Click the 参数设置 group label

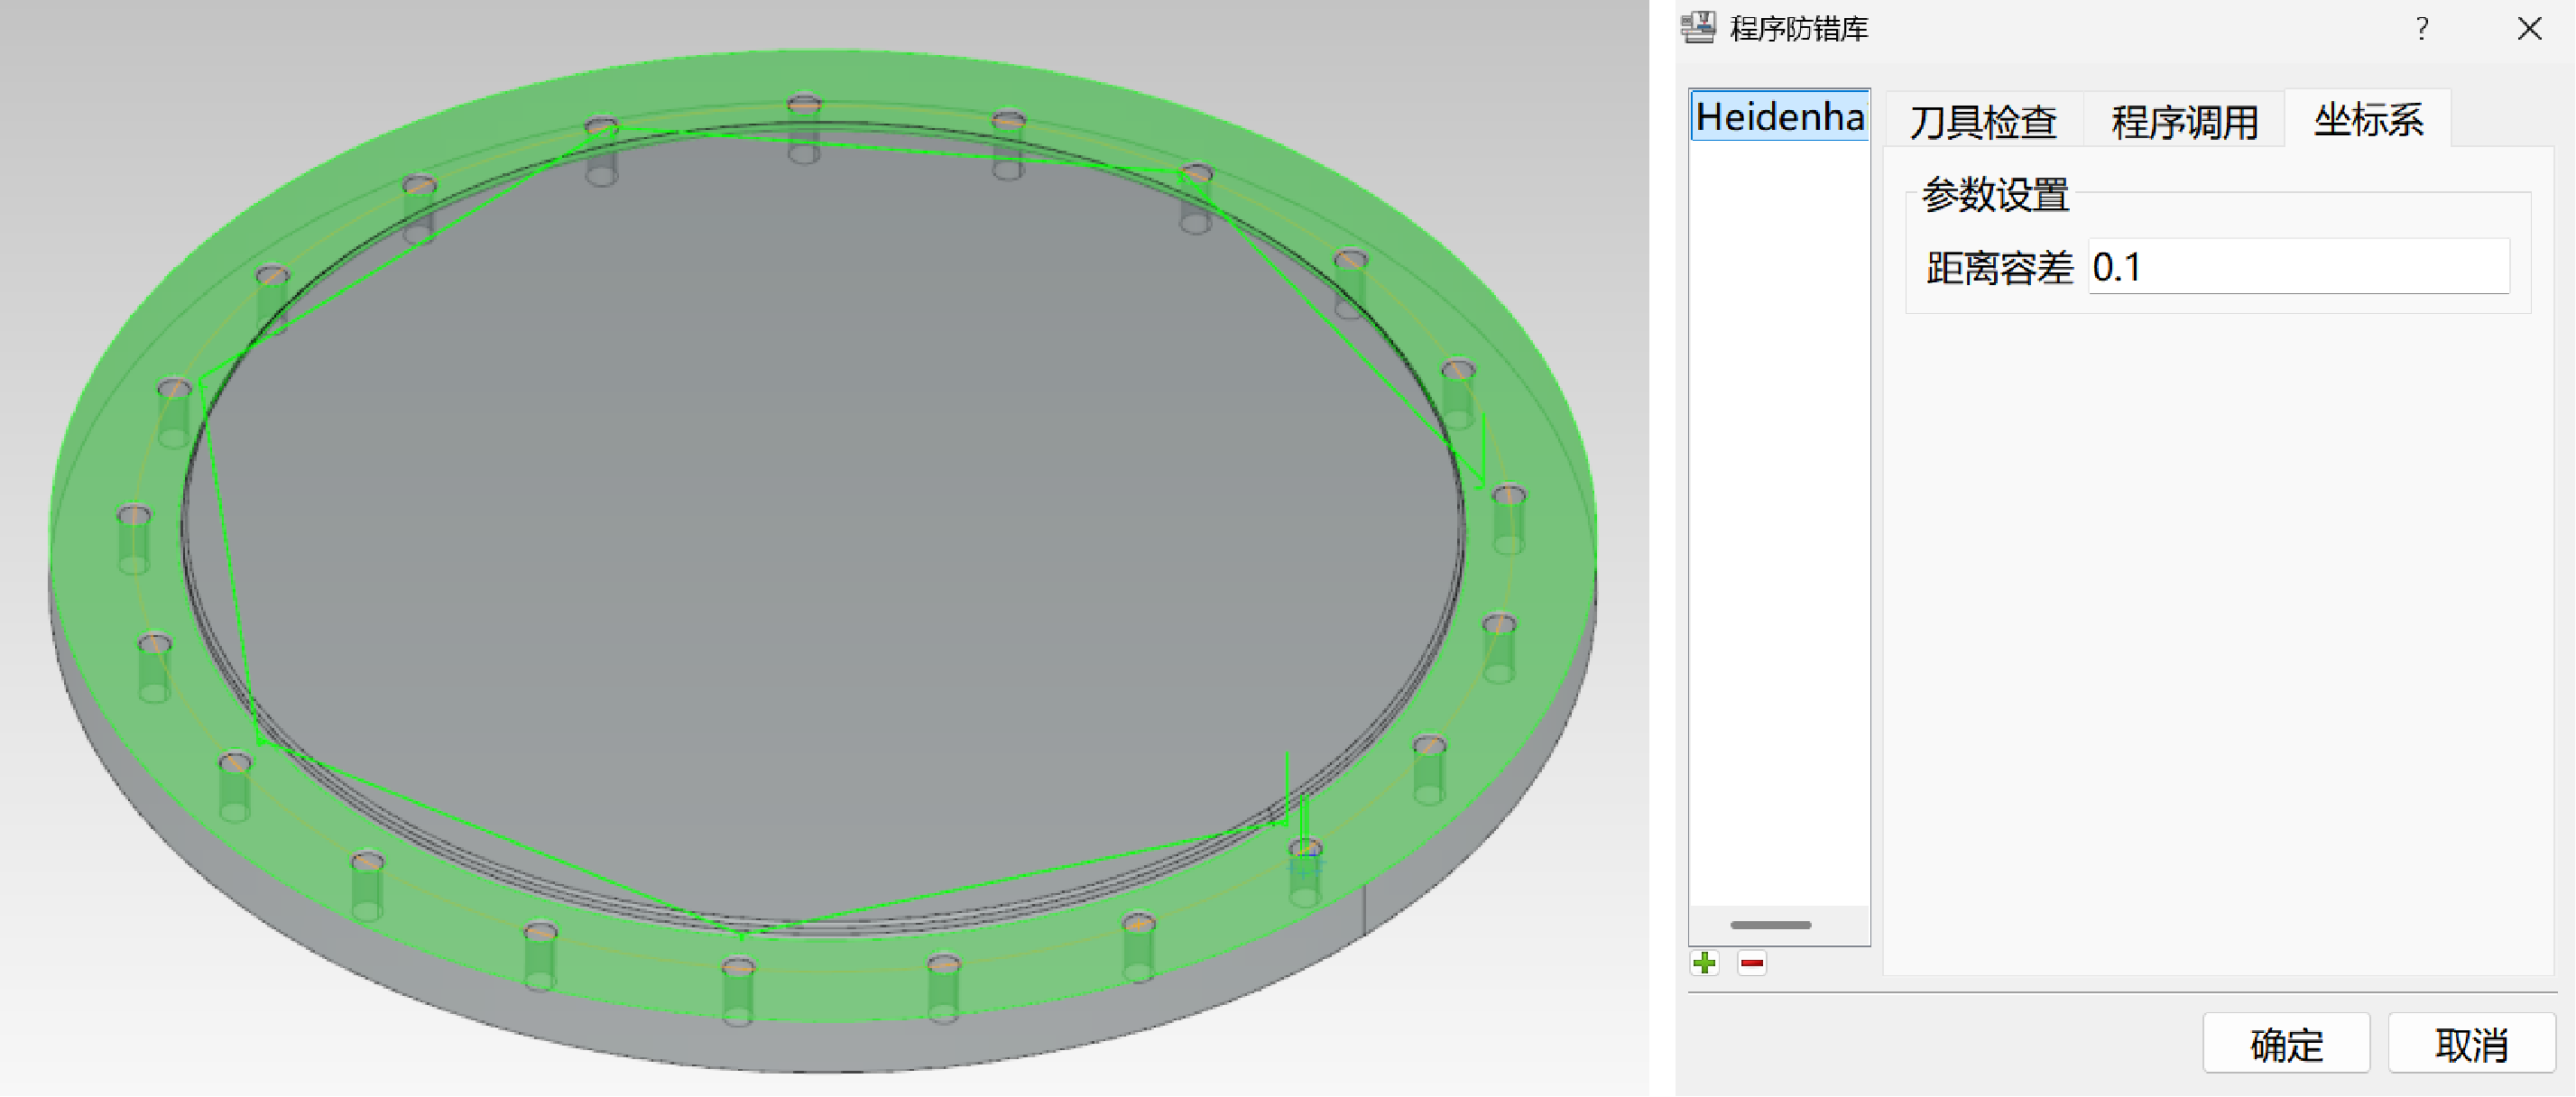(1994, 194)
